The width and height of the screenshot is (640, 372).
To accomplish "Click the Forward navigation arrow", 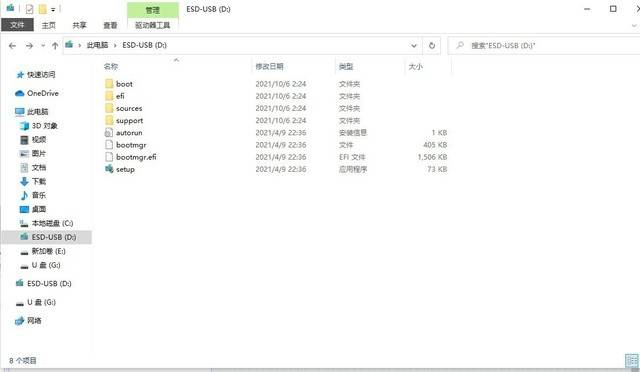I will 29,46.
